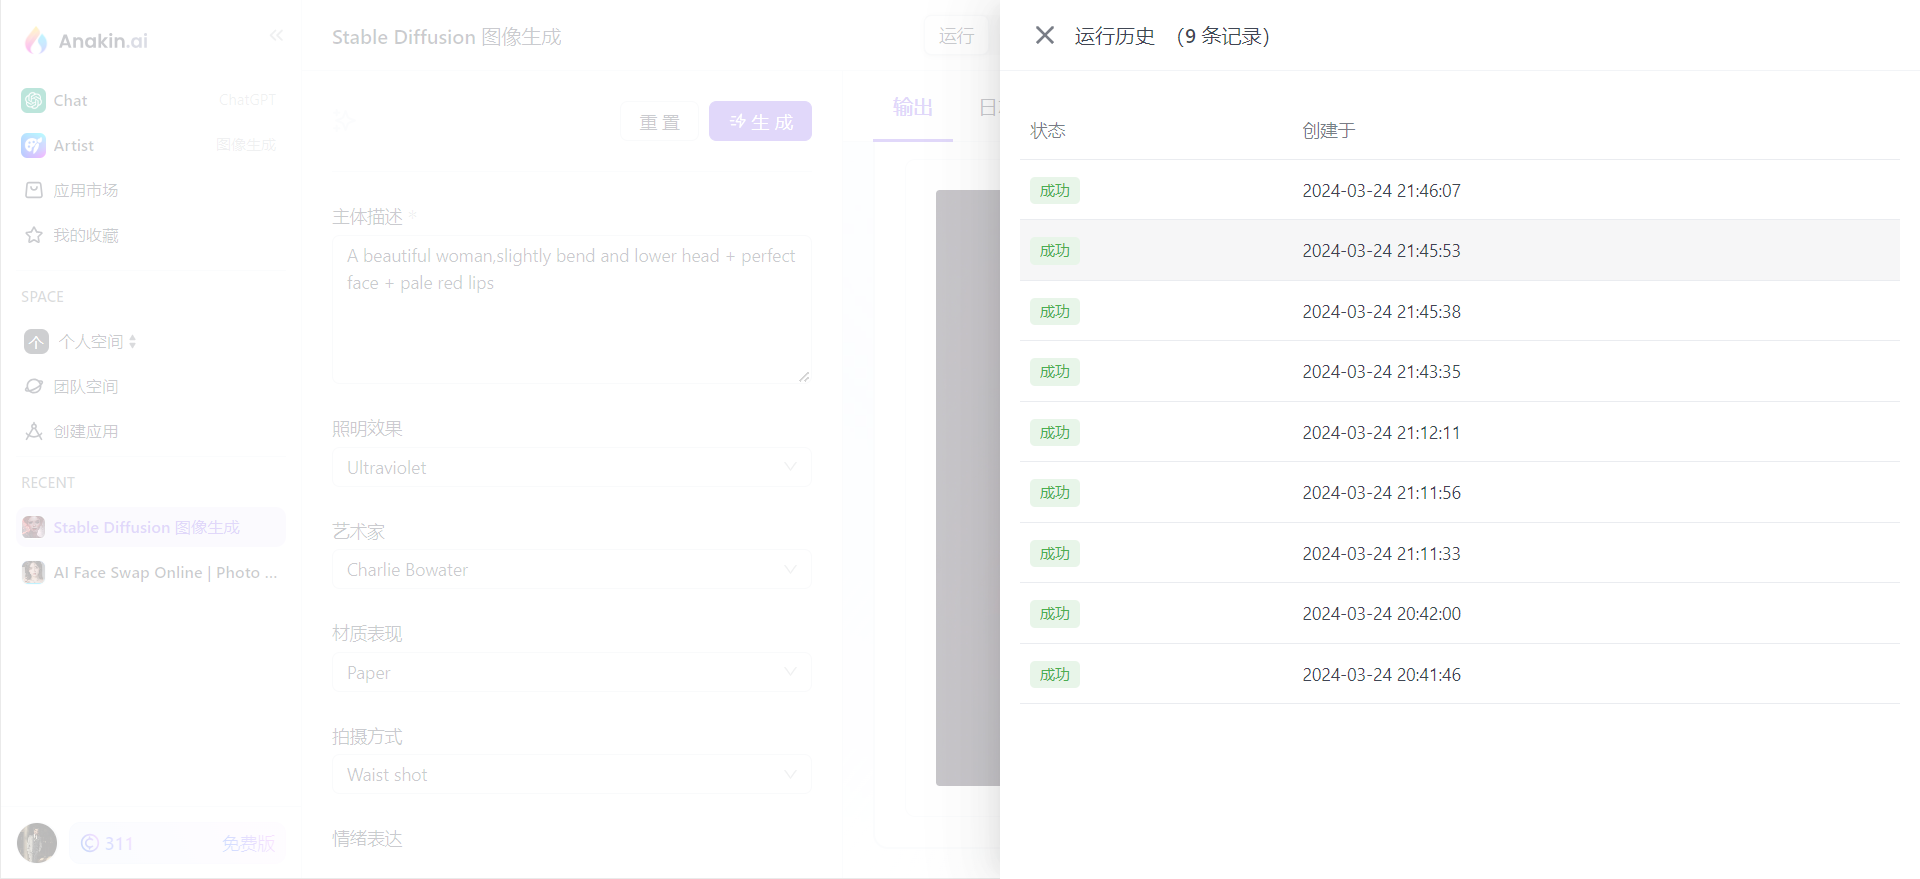This screenshot has height=879, width=1920.
Task: Click the 免费版 plan label
Action: [248, 843]
